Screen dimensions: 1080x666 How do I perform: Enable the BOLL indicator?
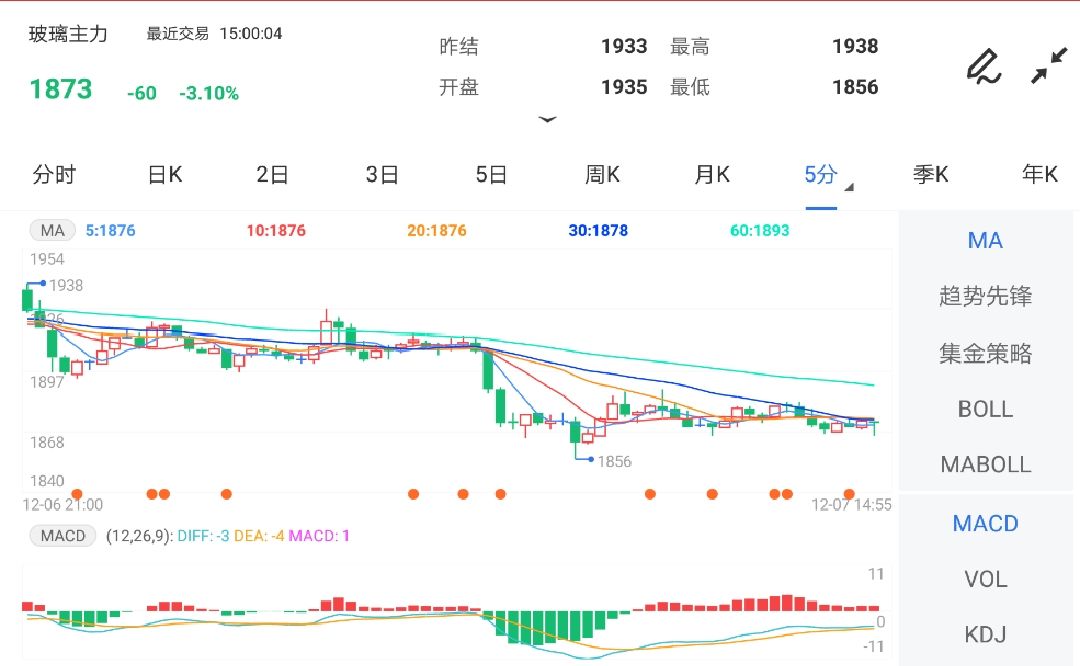click(x=984, y=408)
